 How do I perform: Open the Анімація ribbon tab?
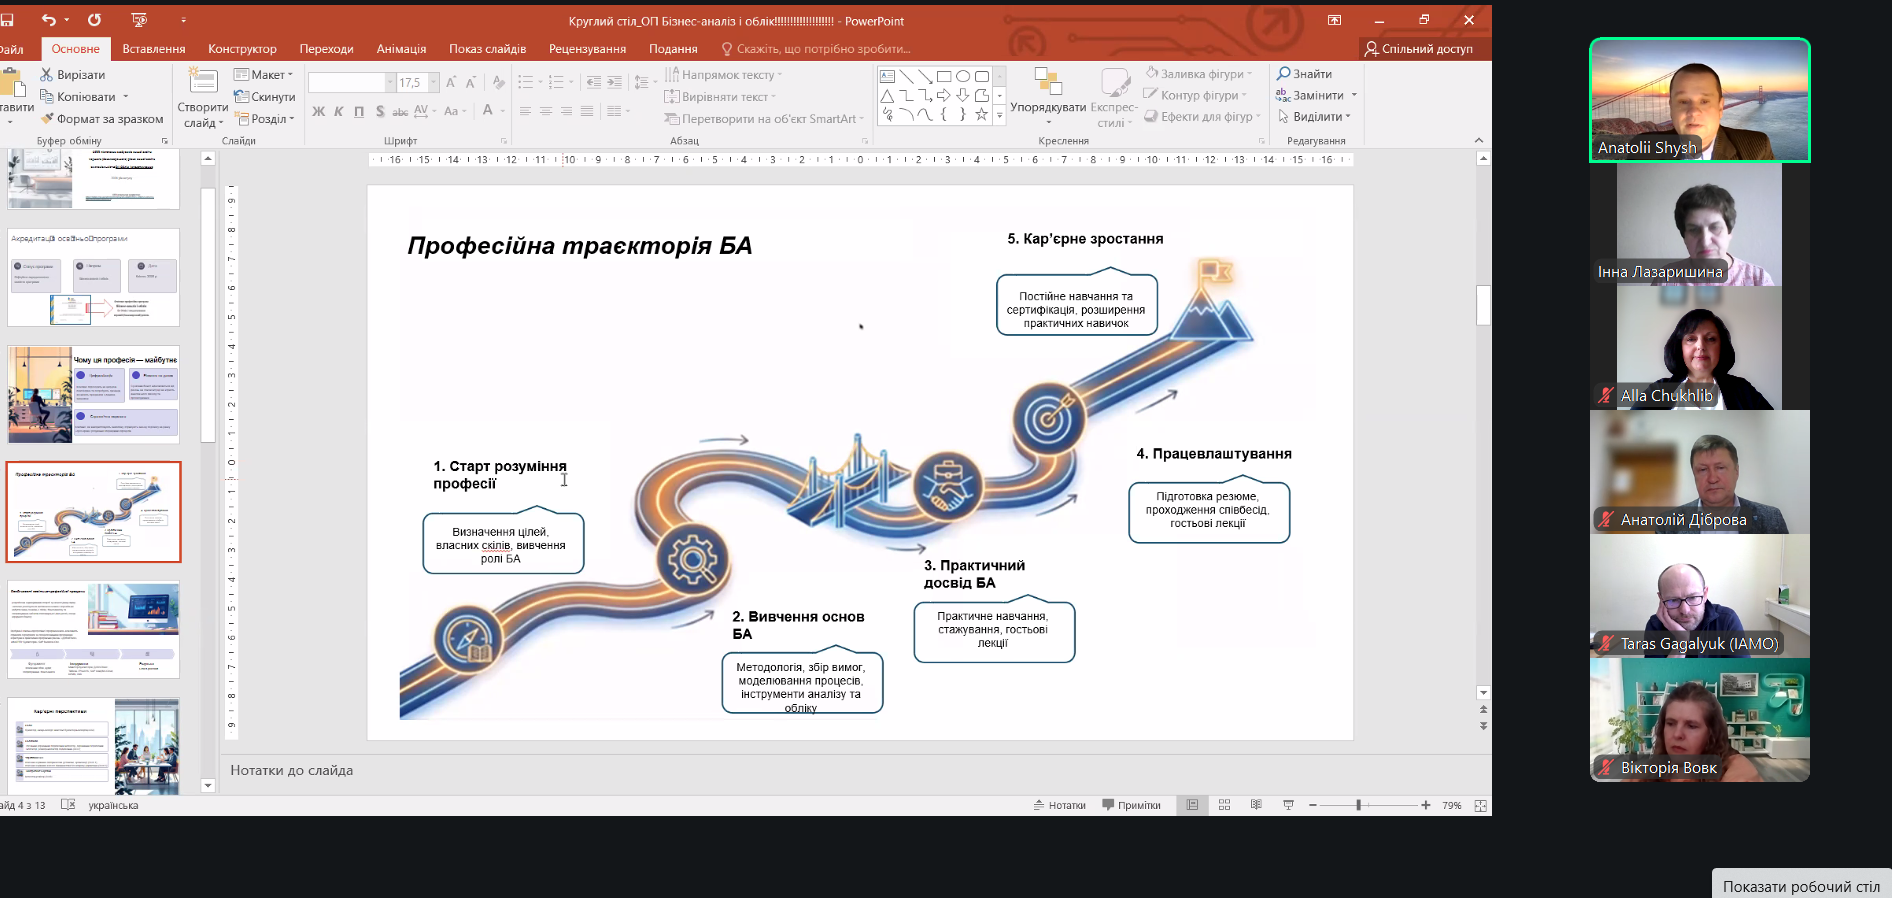tap(401, 49)
